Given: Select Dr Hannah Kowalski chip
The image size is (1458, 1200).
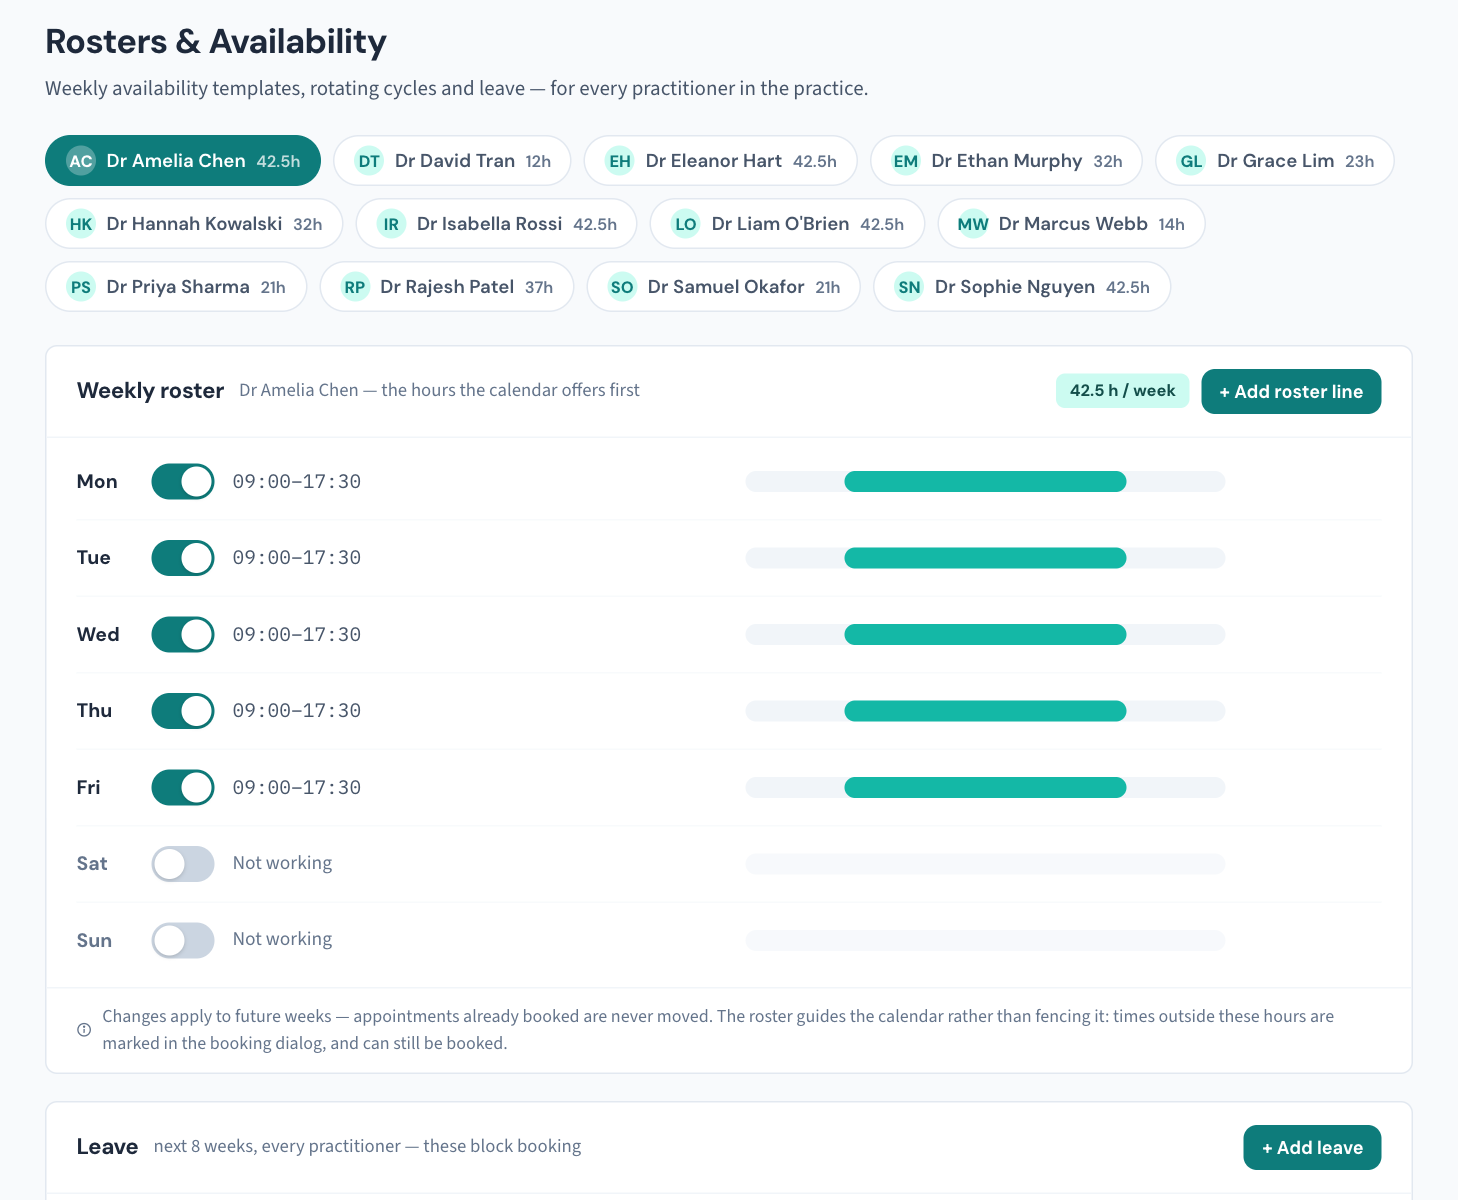Looking at the screenshot, I should [x=194, y=224].
